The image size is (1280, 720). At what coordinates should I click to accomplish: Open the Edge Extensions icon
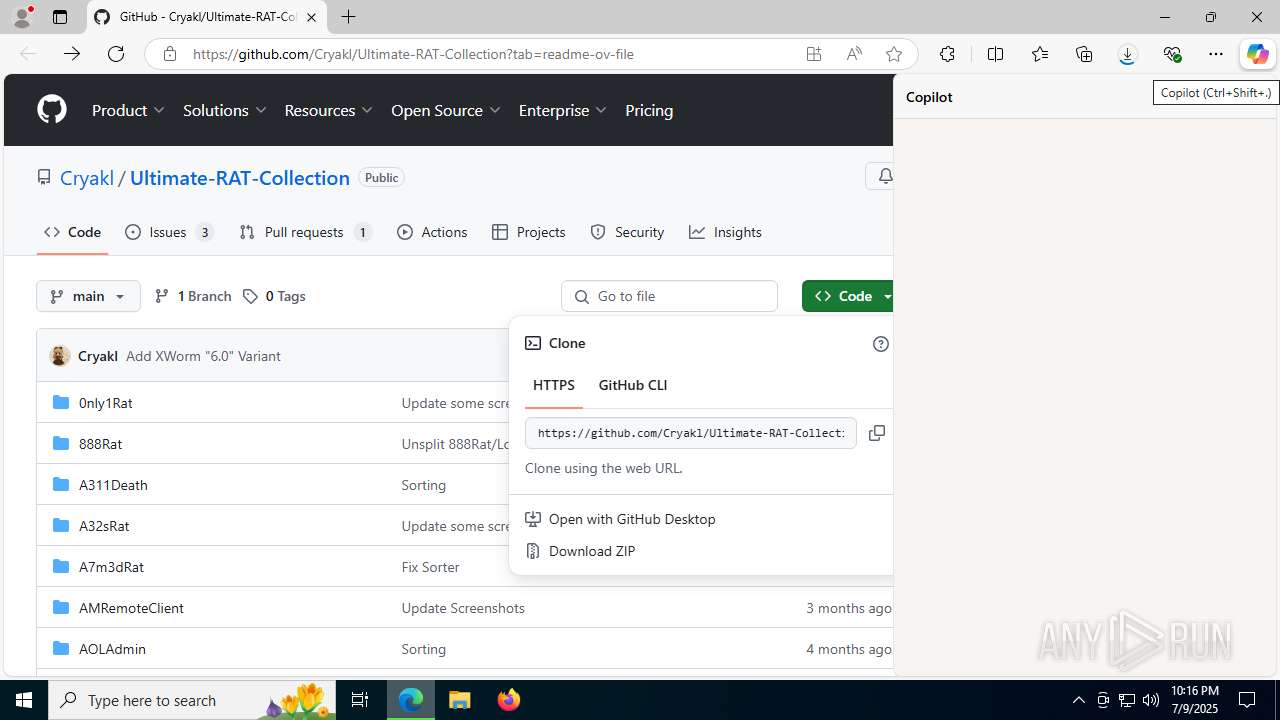[x=947, y=54]
